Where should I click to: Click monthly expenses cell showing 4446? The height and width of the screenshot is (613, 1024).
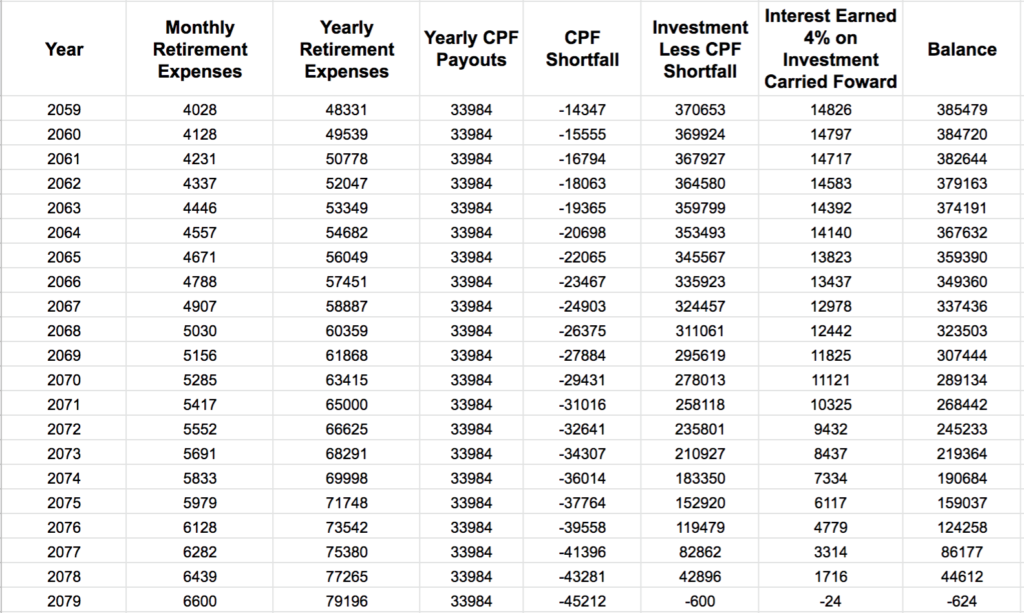click(191, 208)
